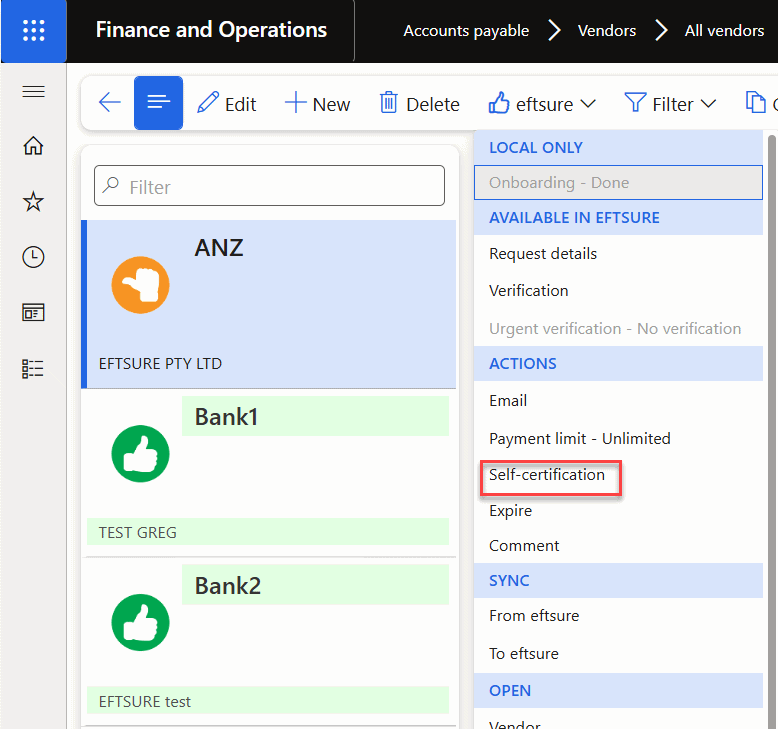
Task: Open the Filter dropdown in toolbar
Action: click(x=670, y=104)
